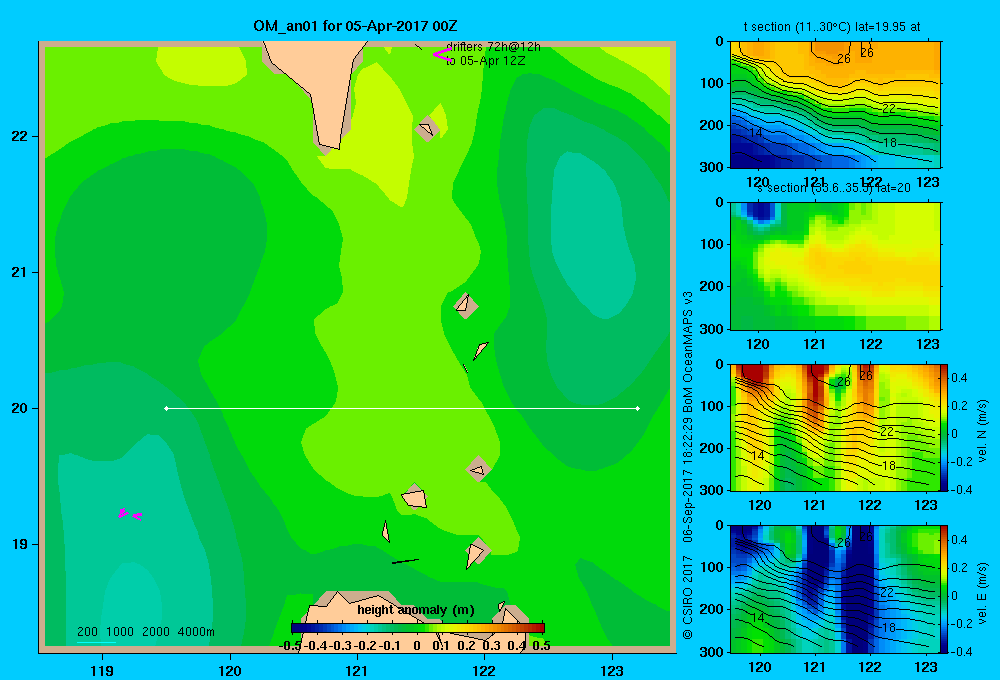Click the blue low-salinity patch in salinity panel

pyautogui.click(x=760, y=211)
